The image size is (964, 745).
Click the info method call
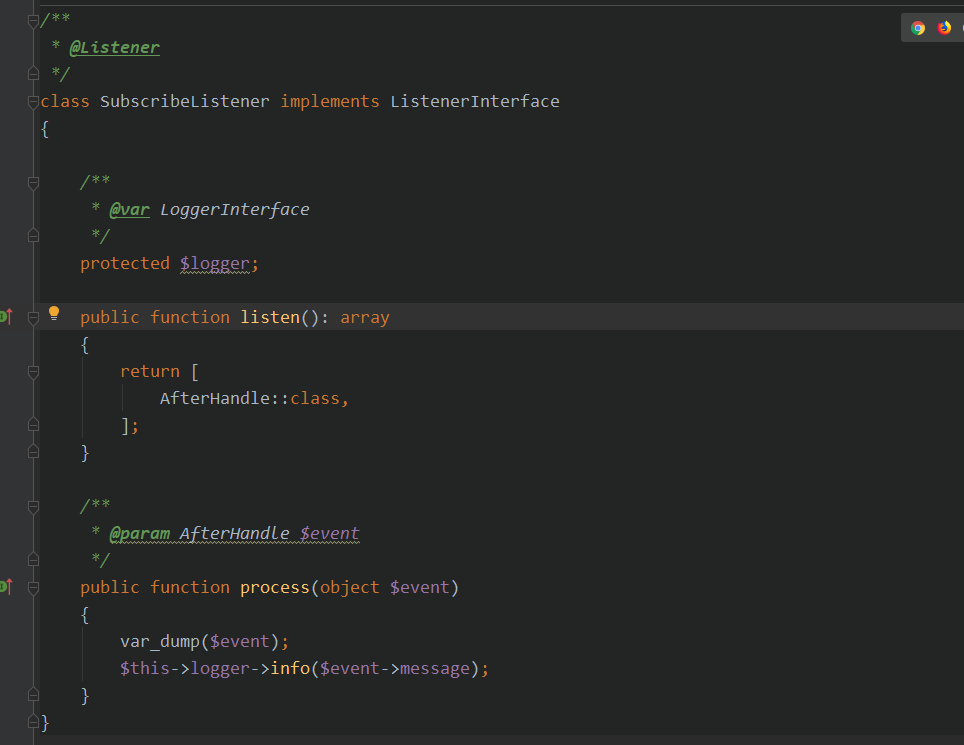290,668
